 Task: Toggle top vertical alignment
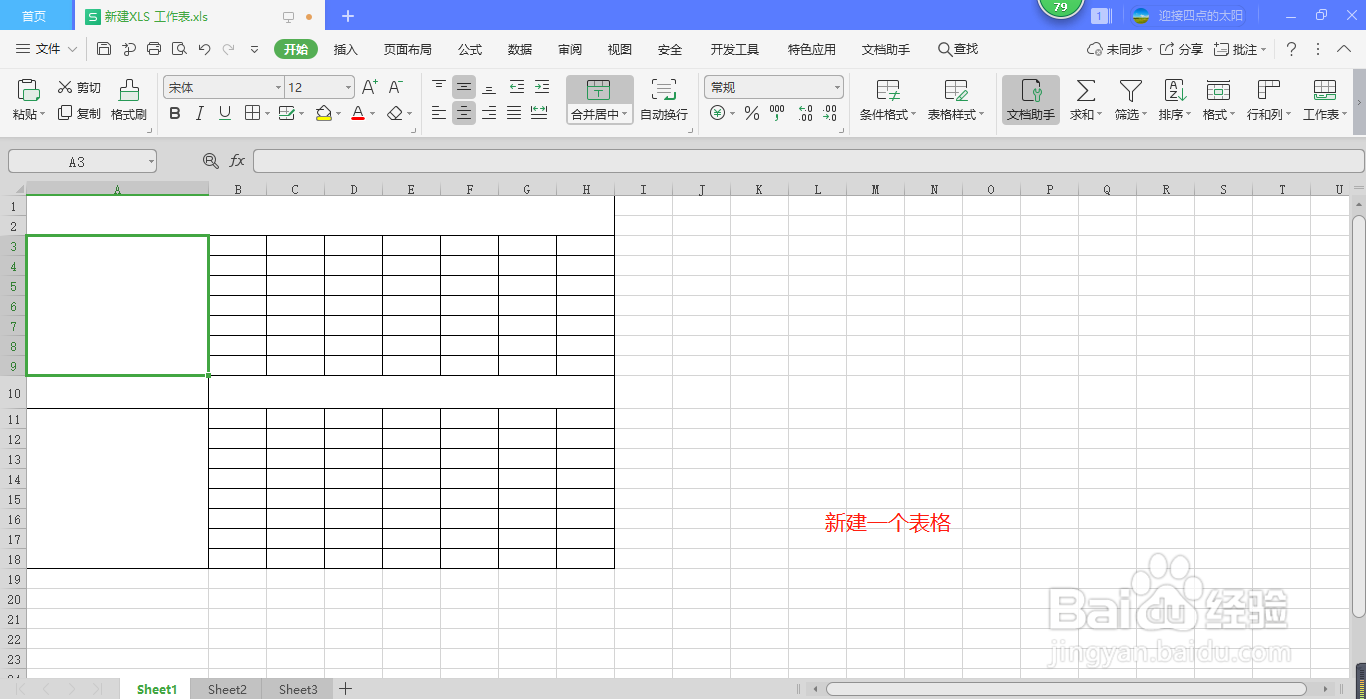point(439,87)
